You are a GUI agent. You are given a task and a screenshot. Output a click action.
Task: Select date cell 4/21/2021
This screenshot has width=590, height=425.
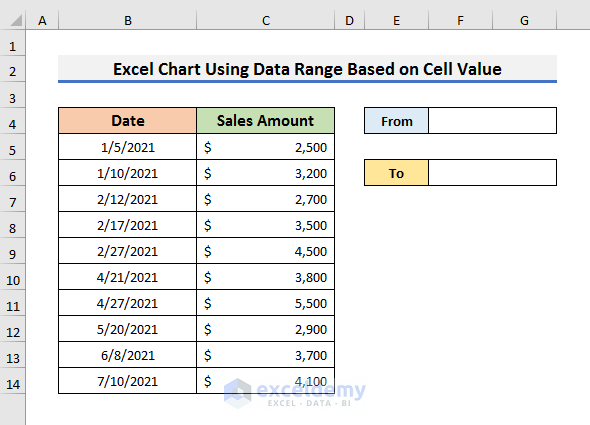(x=128, y=277)
